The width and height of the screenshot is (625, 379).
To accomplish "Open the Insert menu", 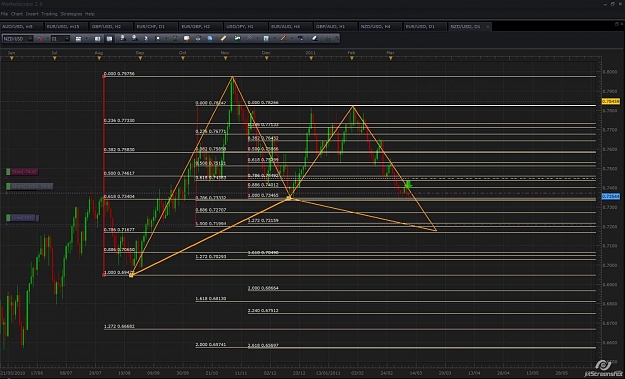I will [x=32, y=14].
